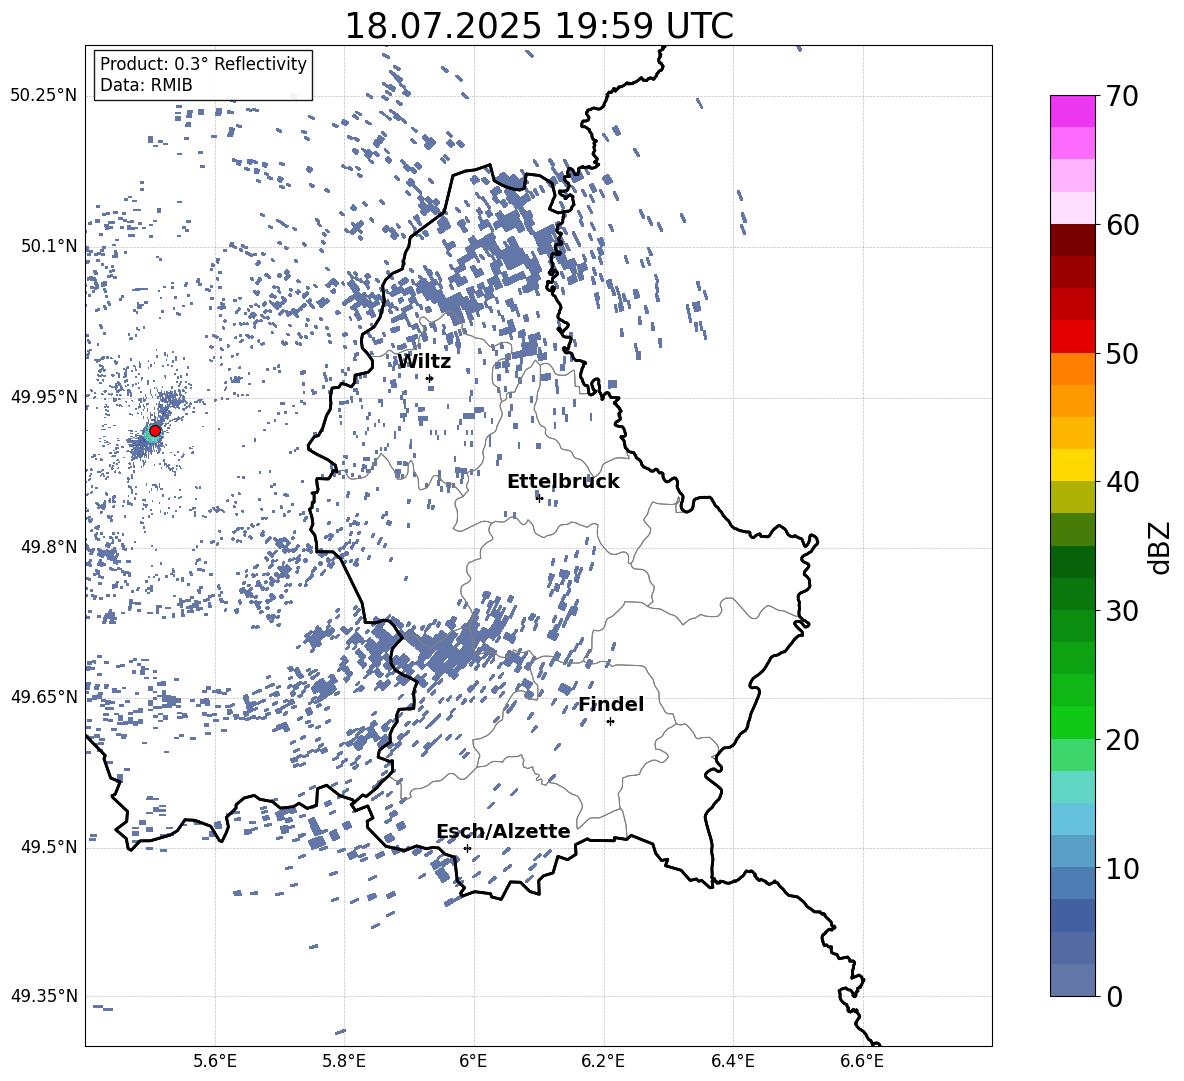Pick the yellow swatch just above 40
The width and height of the screenshot is (1184, 1081).
1072,465
